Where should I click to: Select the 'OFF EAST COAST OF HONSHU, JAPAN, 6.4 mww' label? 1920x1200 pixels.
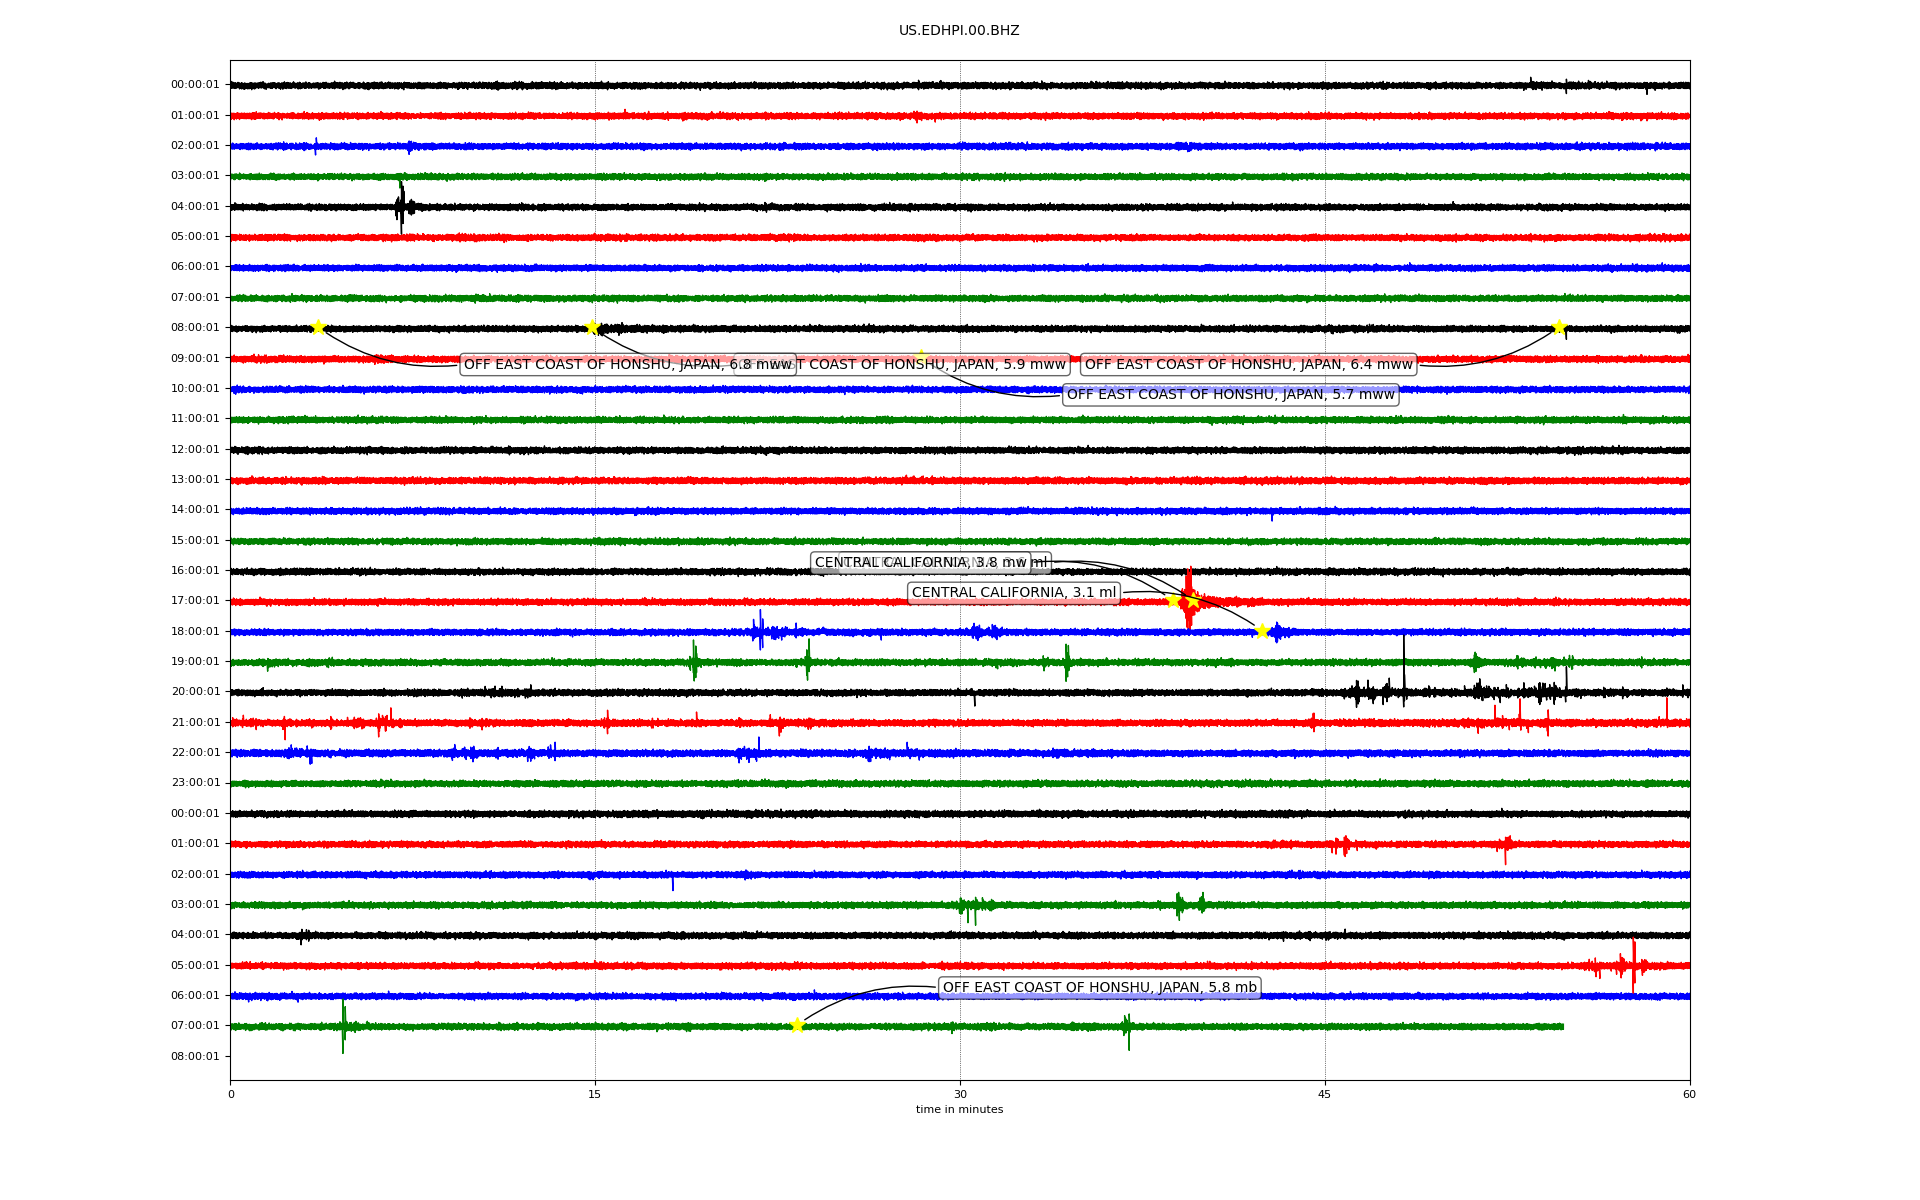tap(1248, 365)
